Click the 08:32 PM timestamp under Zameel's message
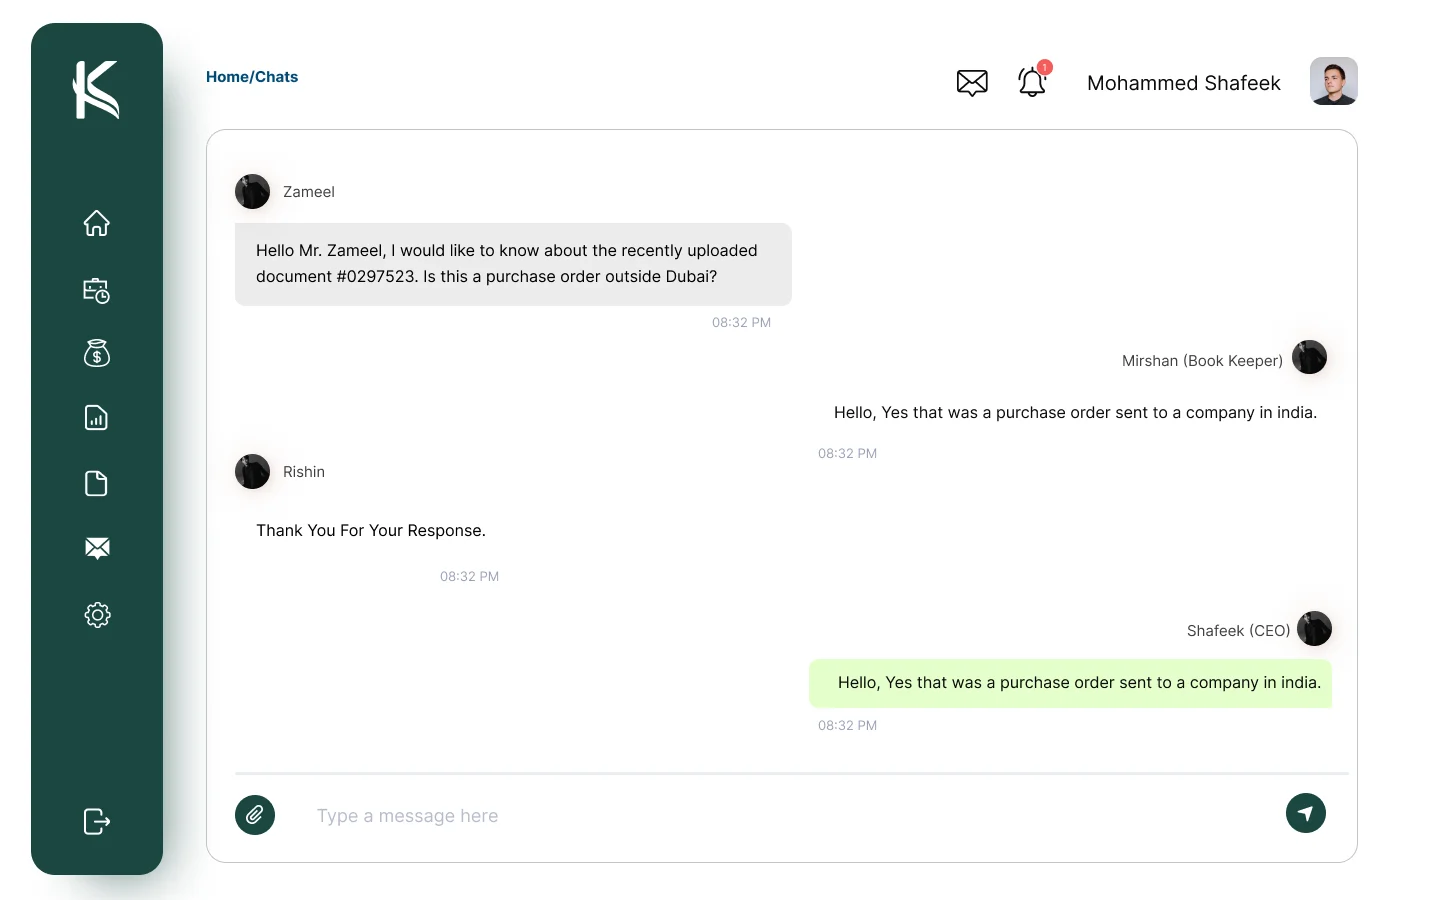 [741, 323]
